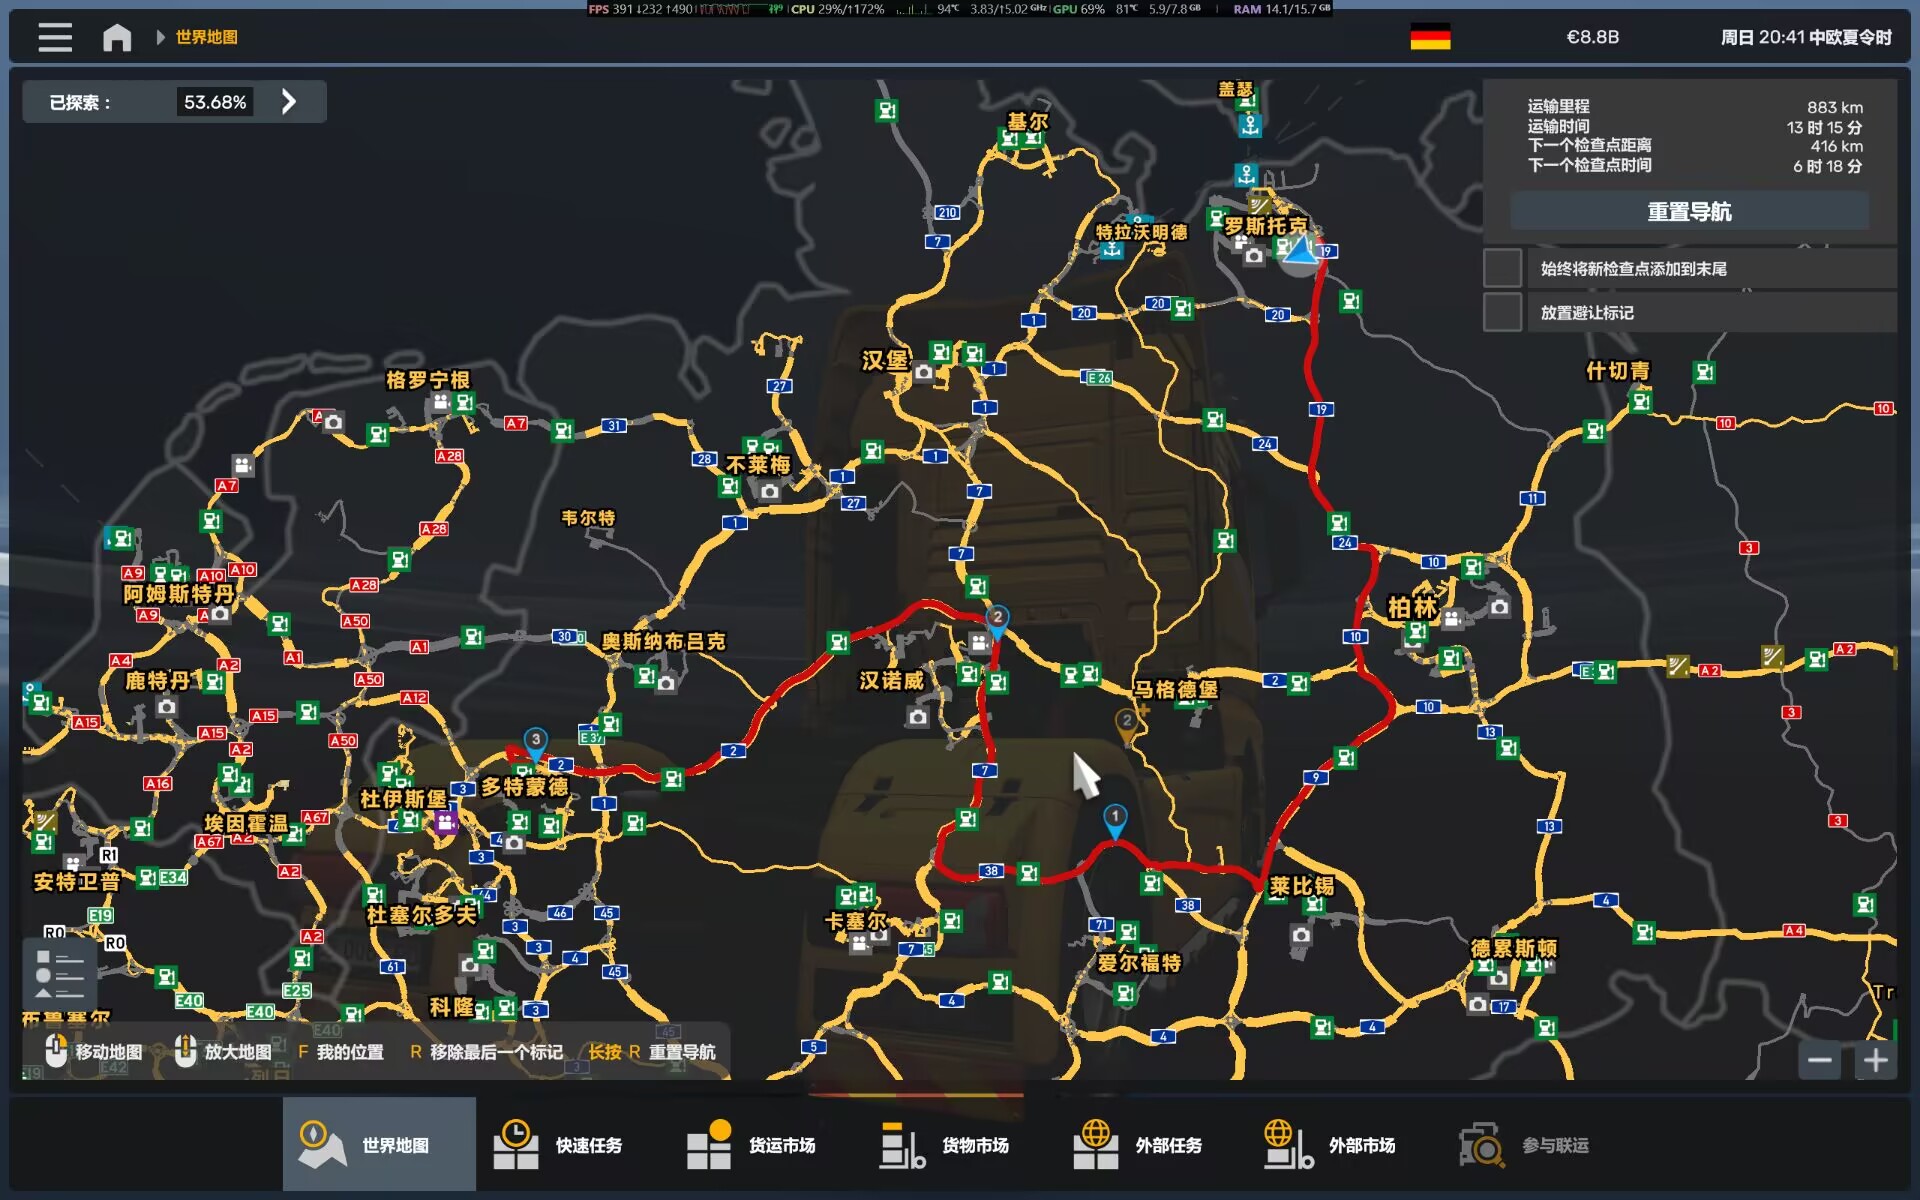Enable always add new checkpoint to end
The width and height of the screenshot is (1920, 1200).
tap(1502, 268)
